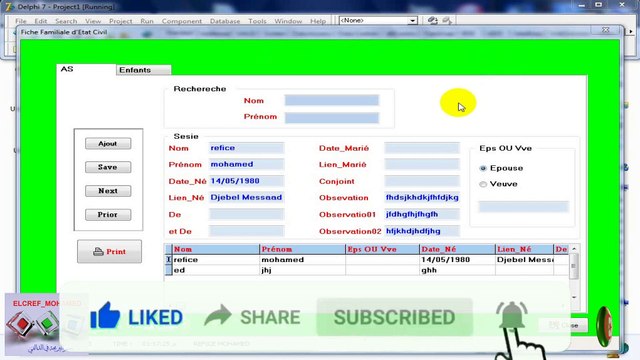Click the LIKED thumbs-up icon
640x360 pixels.
pyautogui.click(x=105, y=316)
